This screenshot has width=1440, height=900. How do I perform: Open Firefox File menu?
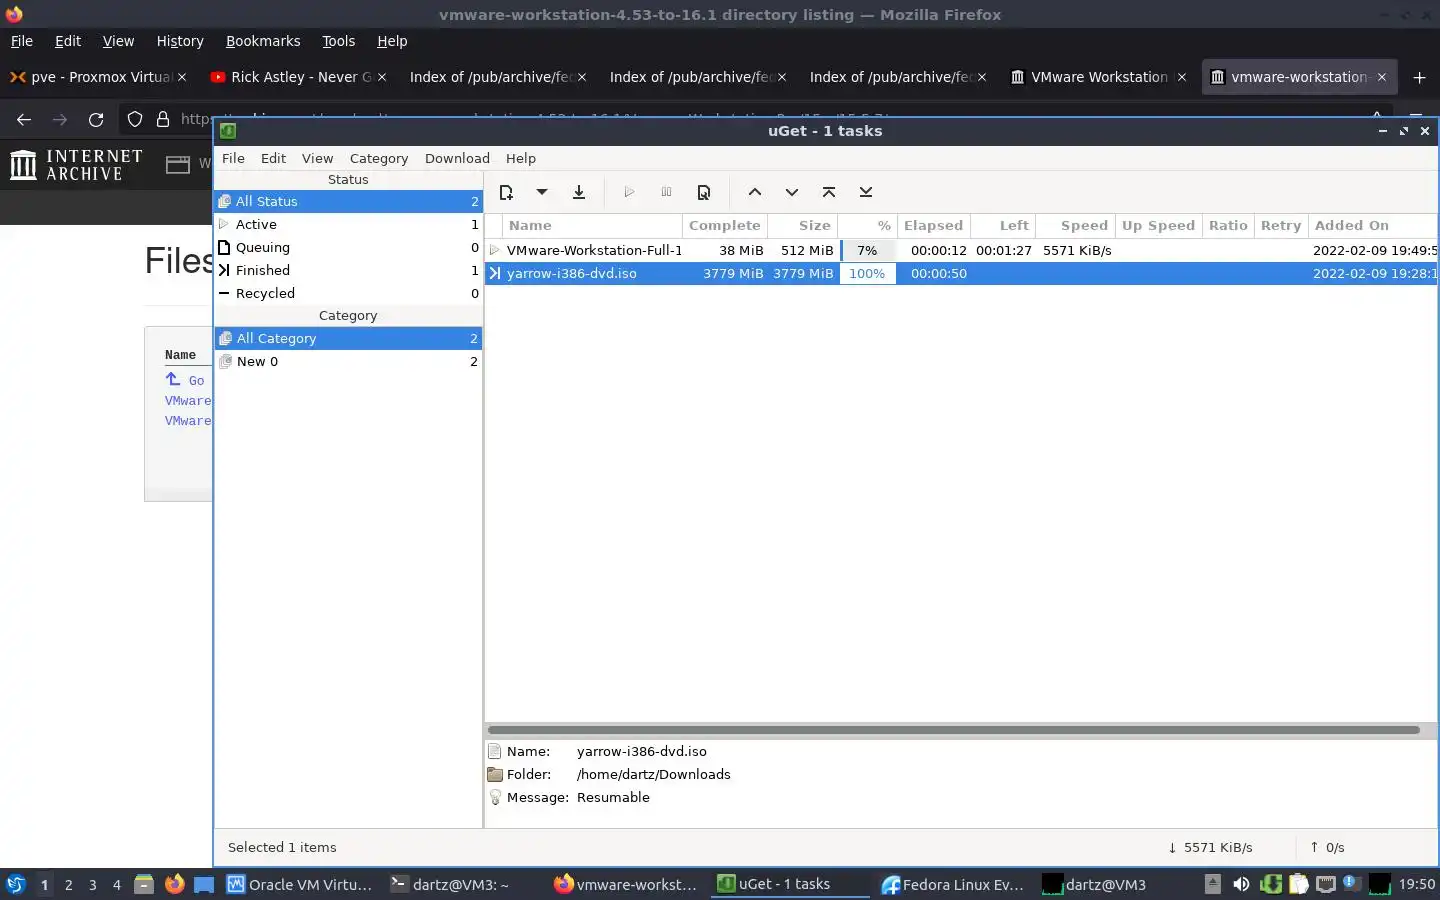coord(21,41)
